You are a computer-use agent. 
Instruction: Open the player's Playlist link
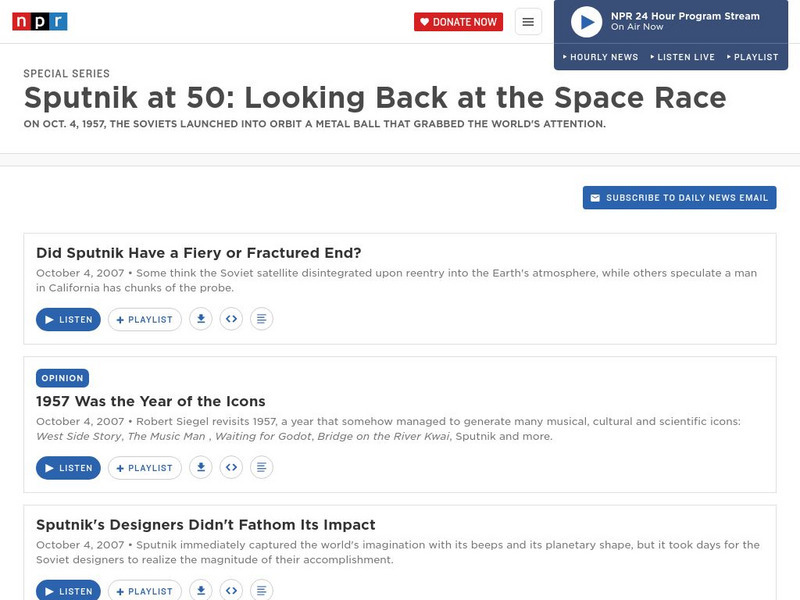tap(753, 57)
